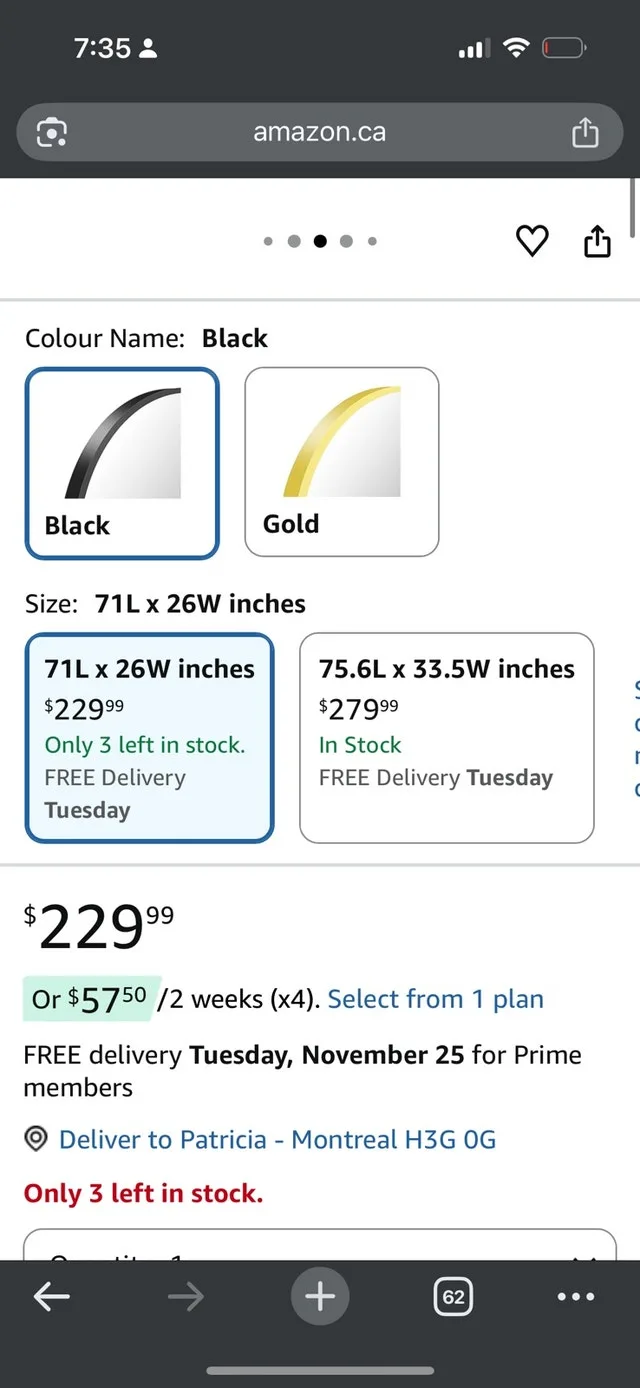Tap the browser back arrow
640x1388 pixels.
click(51, 1296)
